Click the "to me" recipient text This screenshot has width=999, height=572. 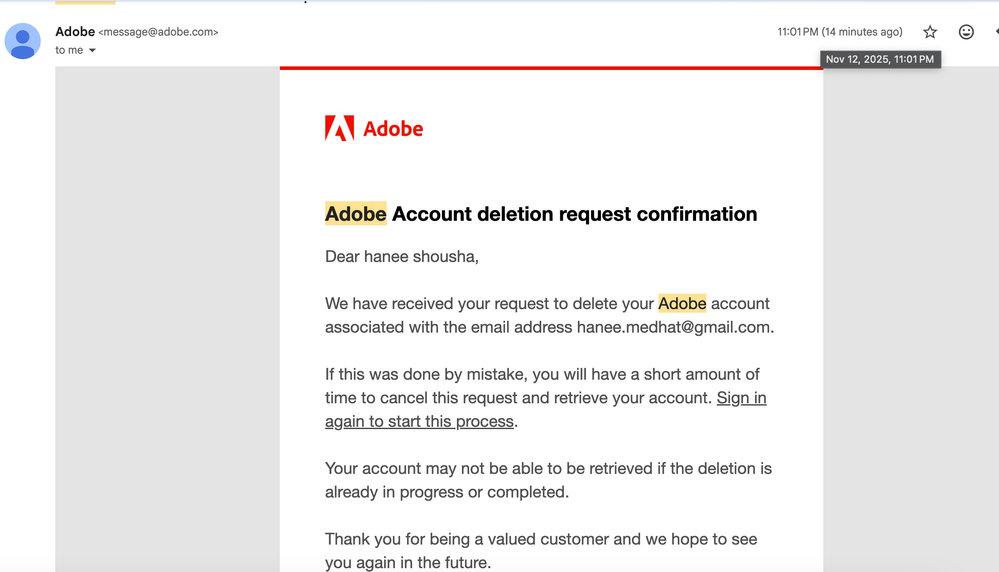point(69,51)
